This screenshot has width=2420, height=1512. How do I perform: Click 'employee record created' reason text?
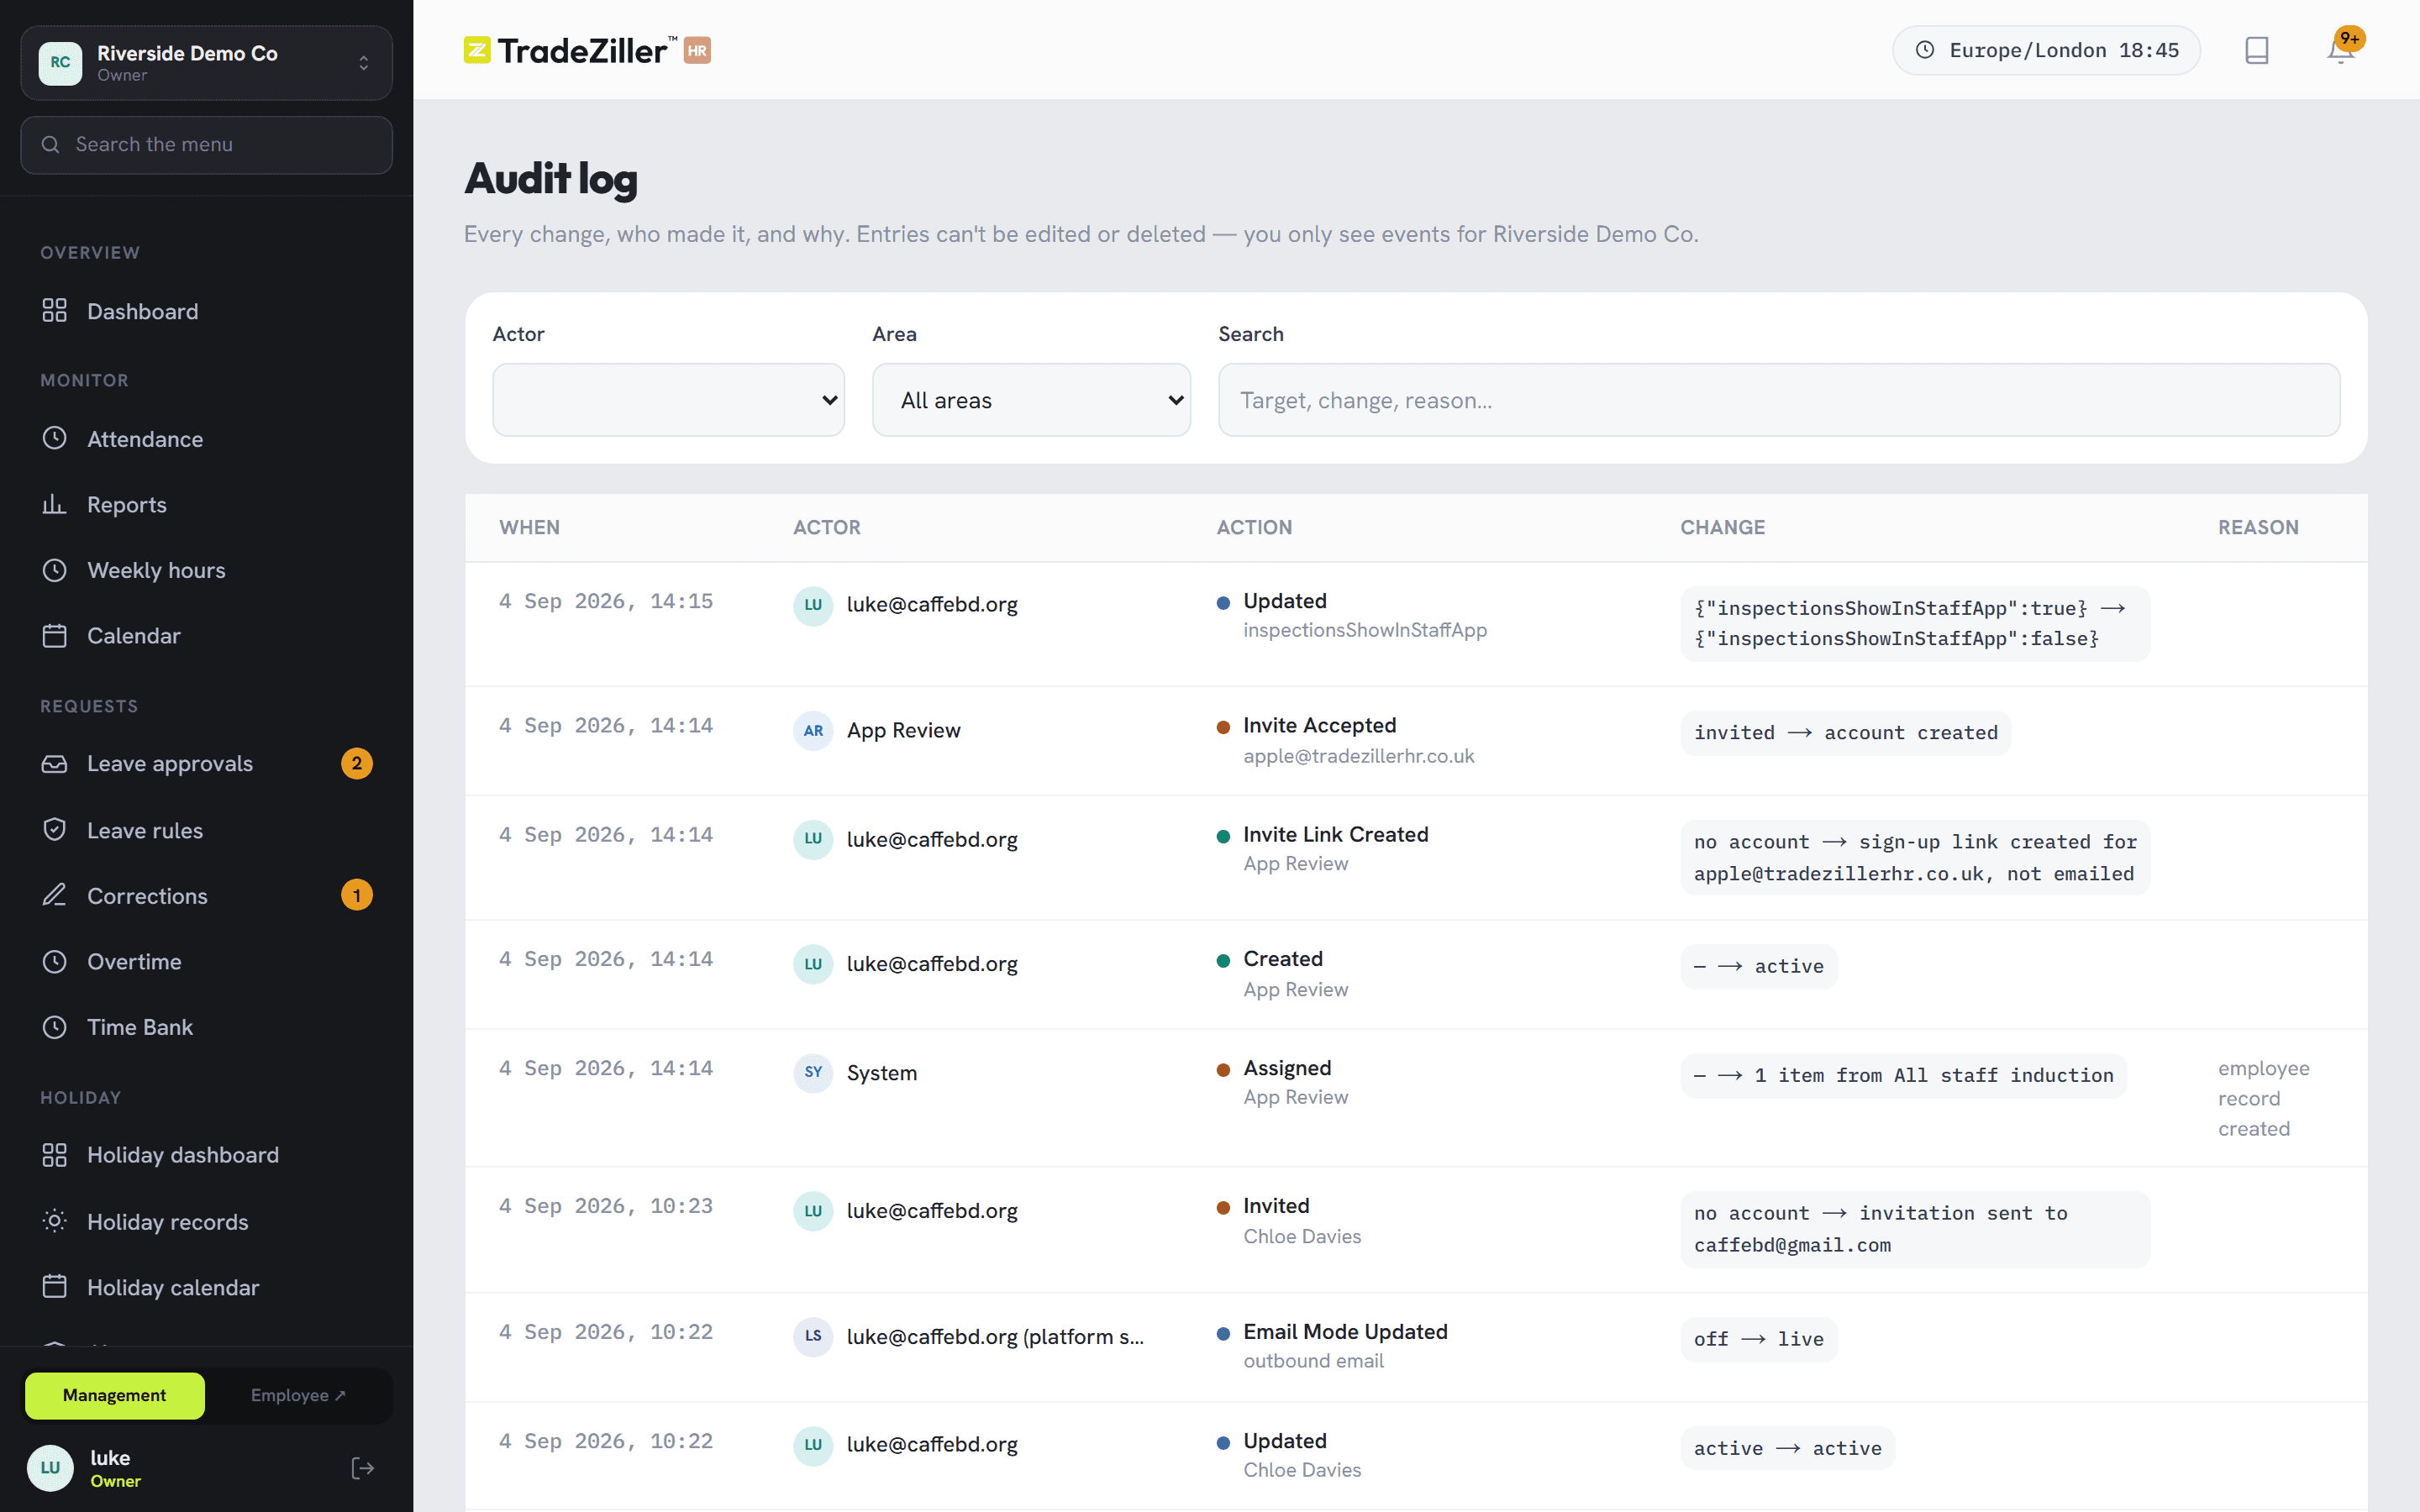[x=2263, y=1099]
